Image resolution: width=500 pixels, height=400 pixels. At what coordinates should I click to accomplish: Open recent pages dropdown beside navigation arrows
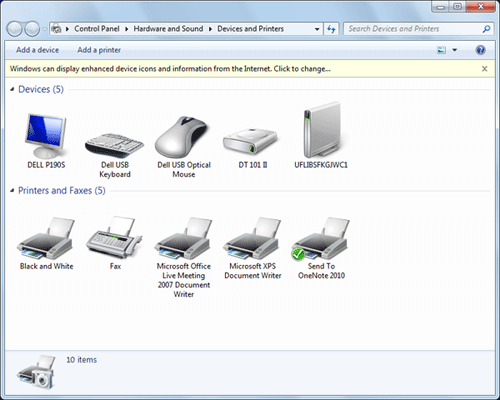pyautogui.click(x=44, y=29)
